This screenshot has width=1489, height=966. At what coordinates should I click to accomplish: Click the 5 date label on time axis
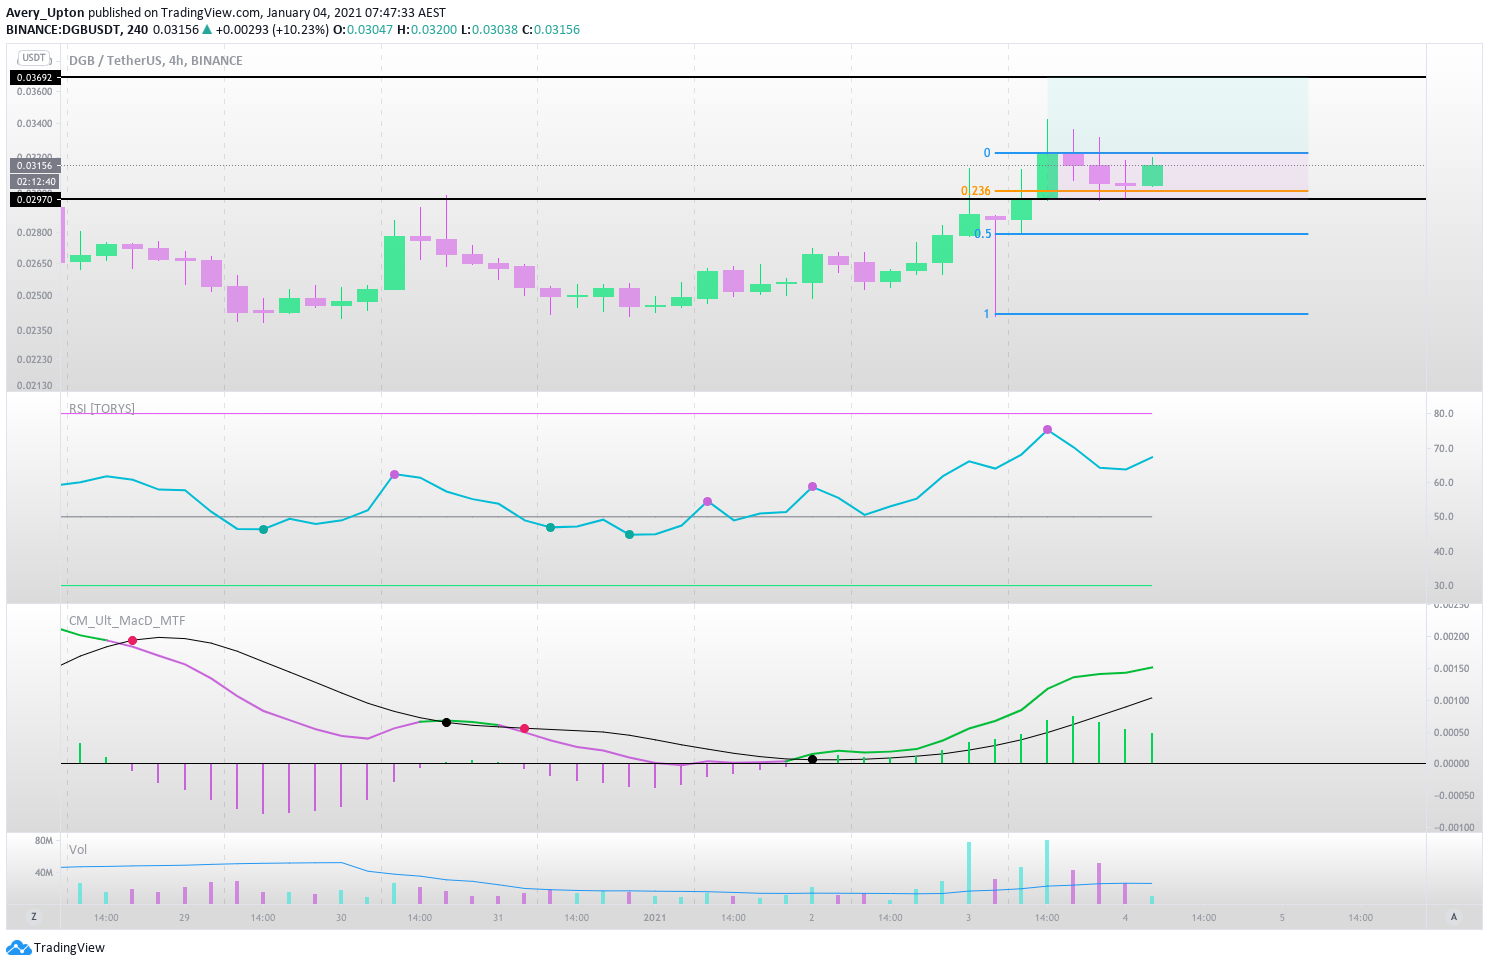(1282, 917)
